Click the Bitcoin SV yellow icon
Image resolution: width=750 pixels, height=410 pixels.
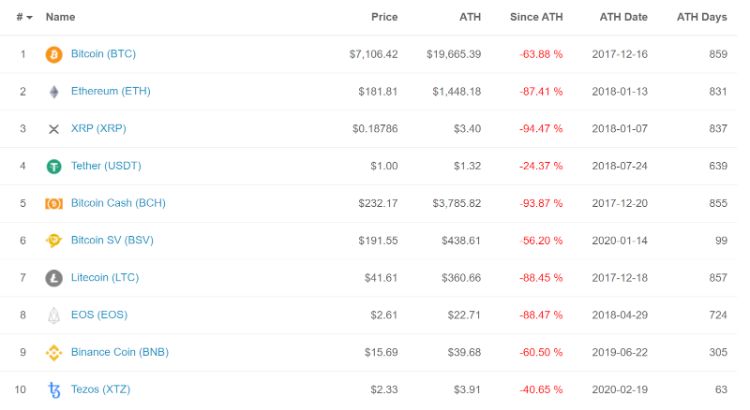[x=54, y=241]
